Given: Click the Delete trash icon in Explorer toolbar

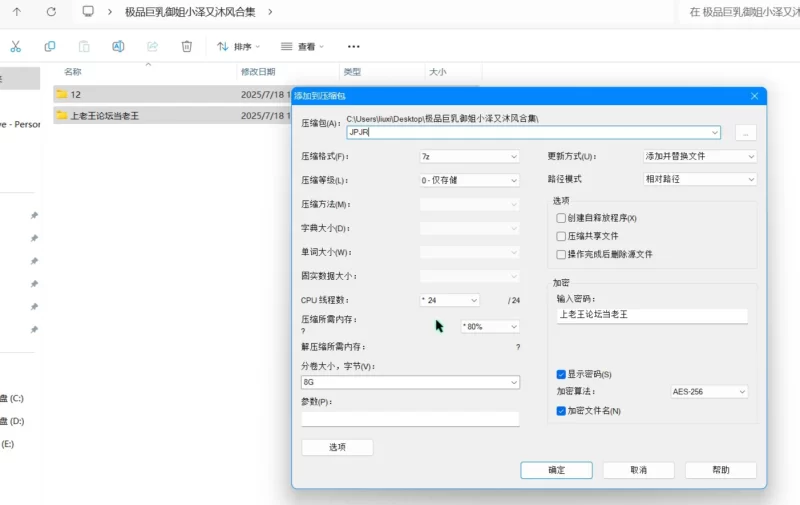Looking at the screenshot, I should pos(186,46).
